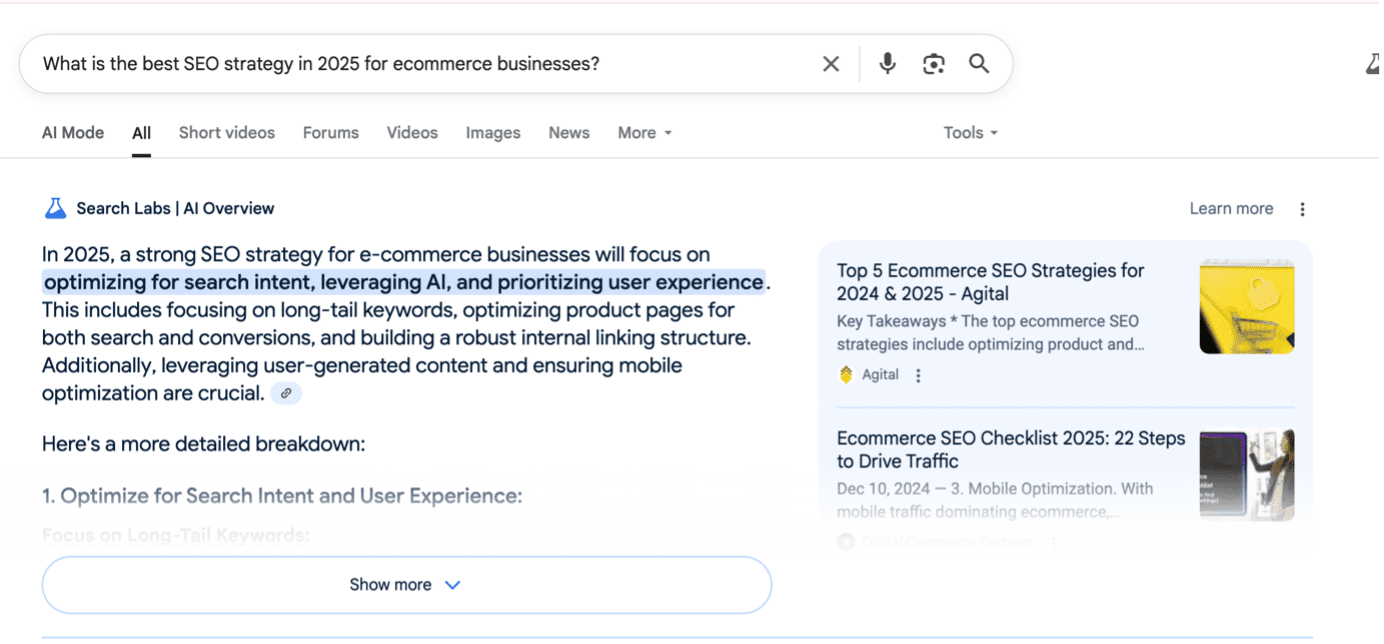
Task: Expand the AI Overview with Show more
Action: tap(406, 585)
